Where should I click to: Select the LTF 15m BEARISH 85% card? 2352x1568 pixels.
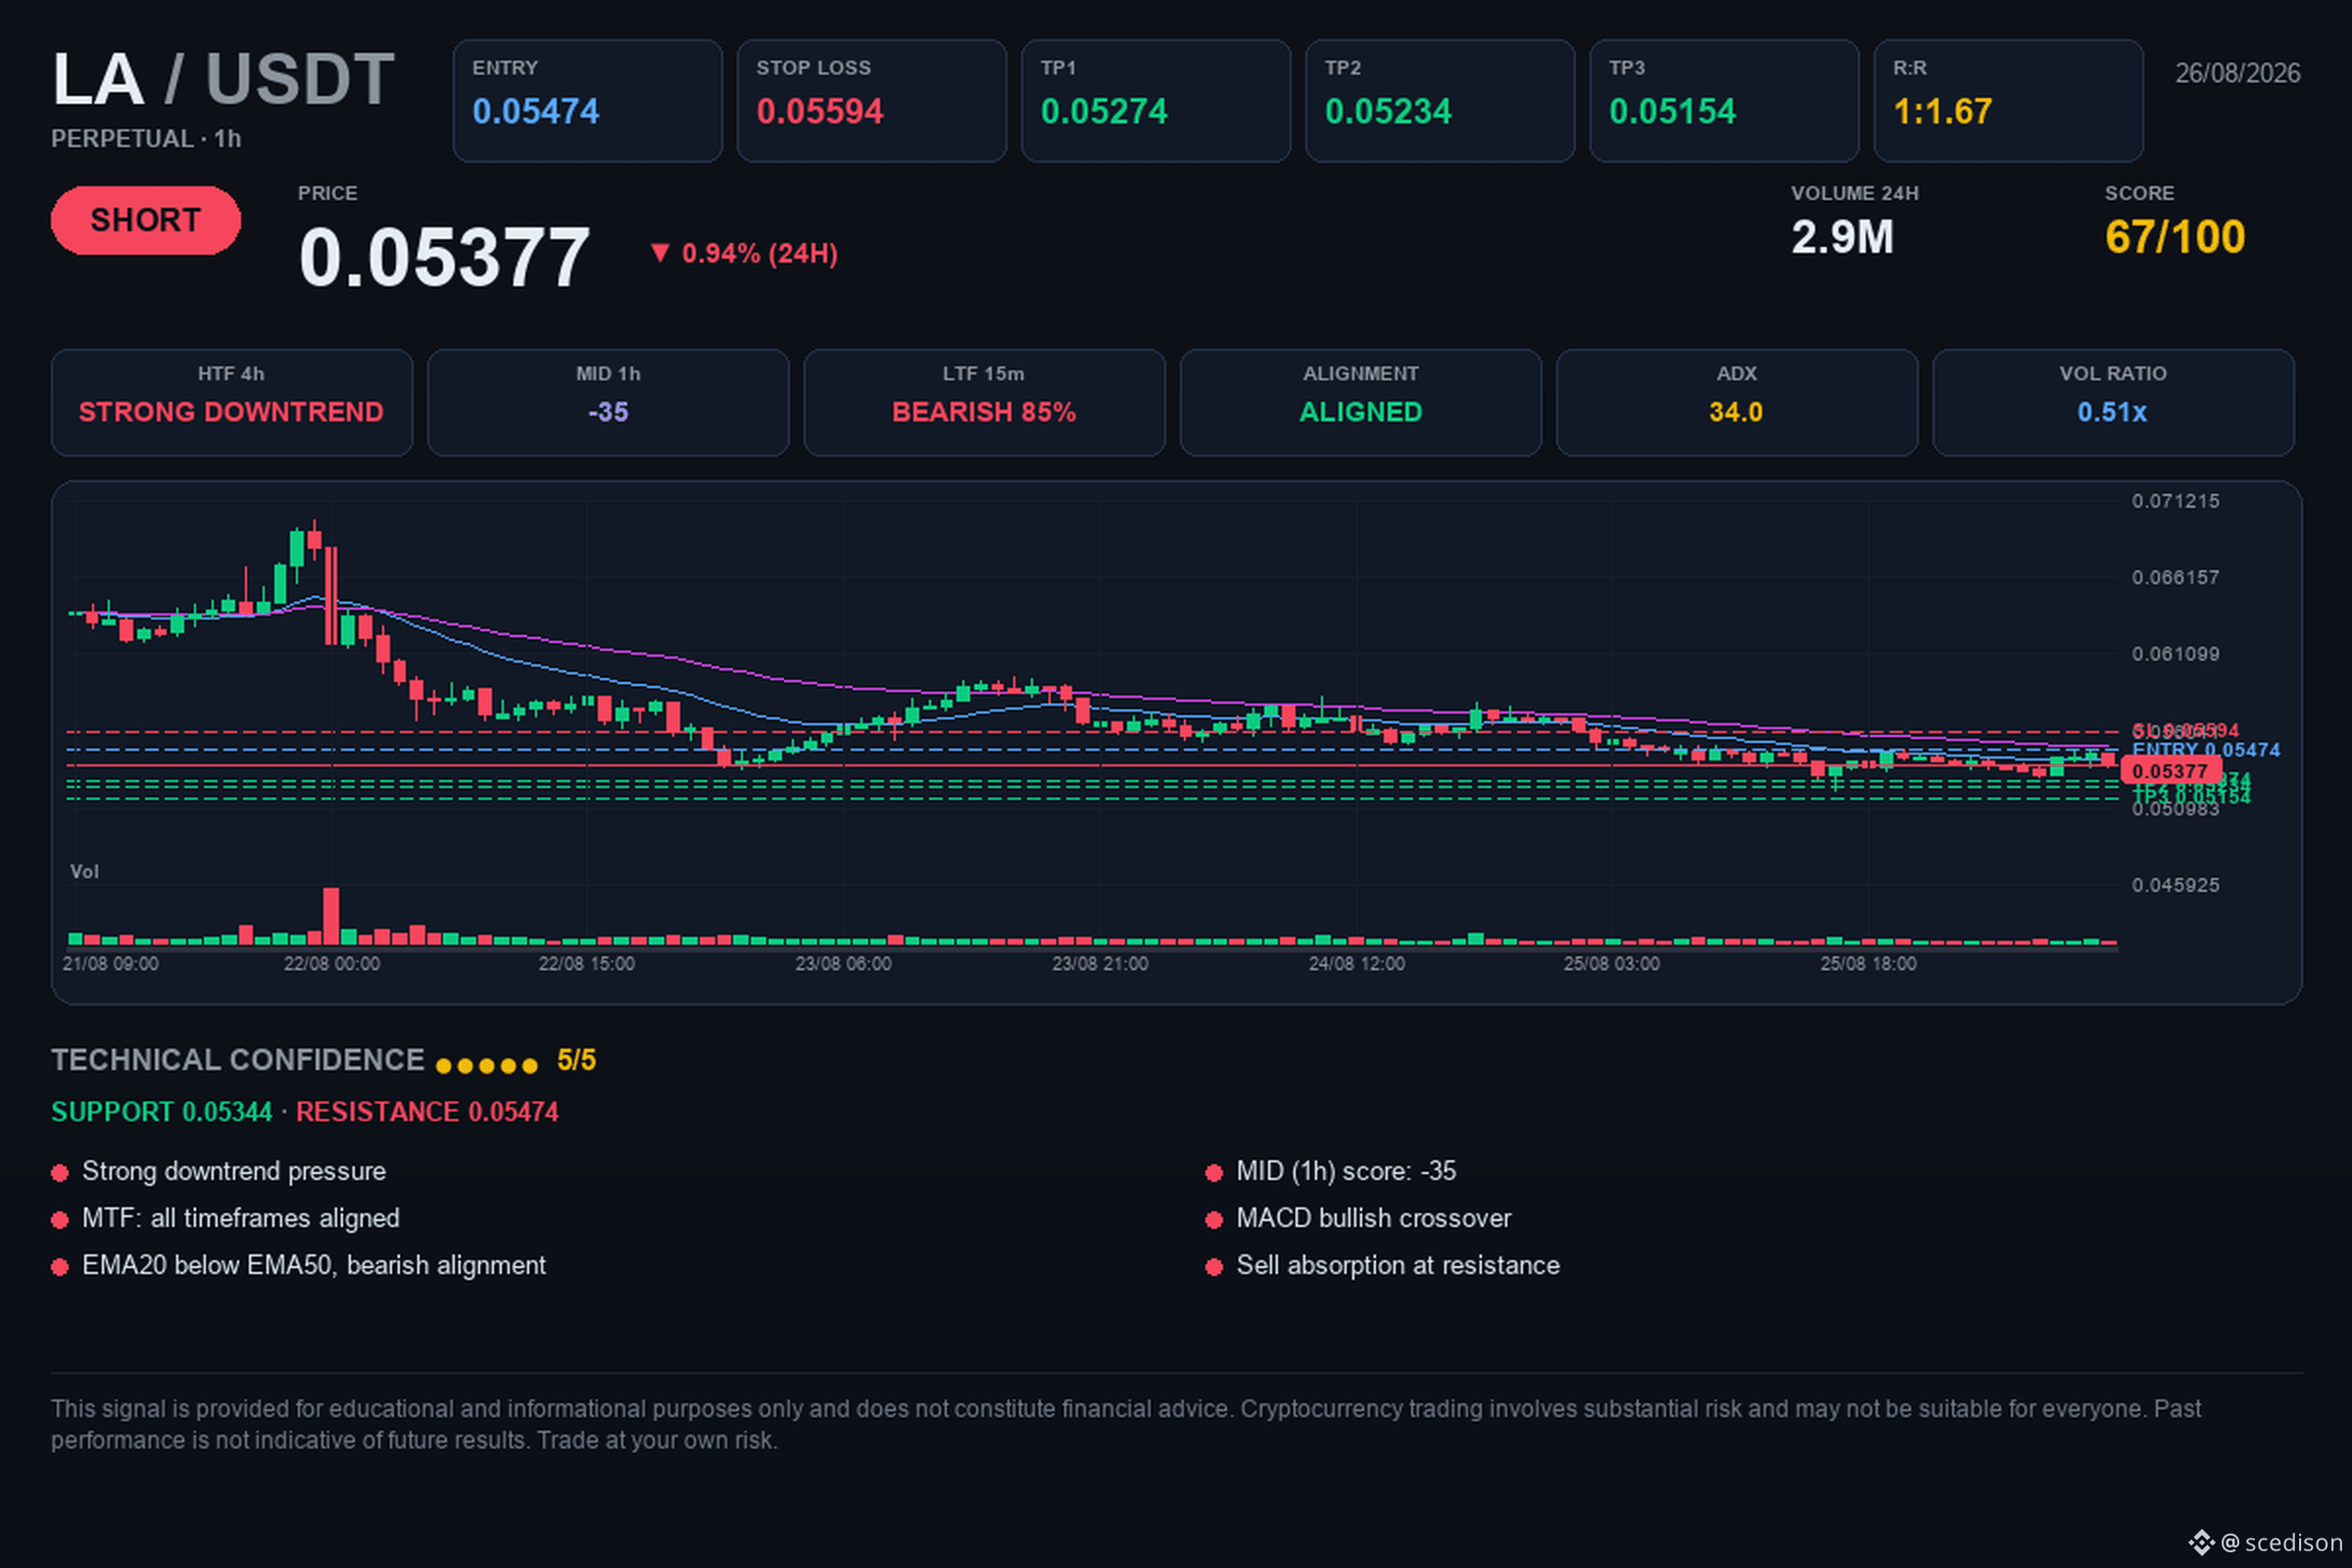point(984,402)
